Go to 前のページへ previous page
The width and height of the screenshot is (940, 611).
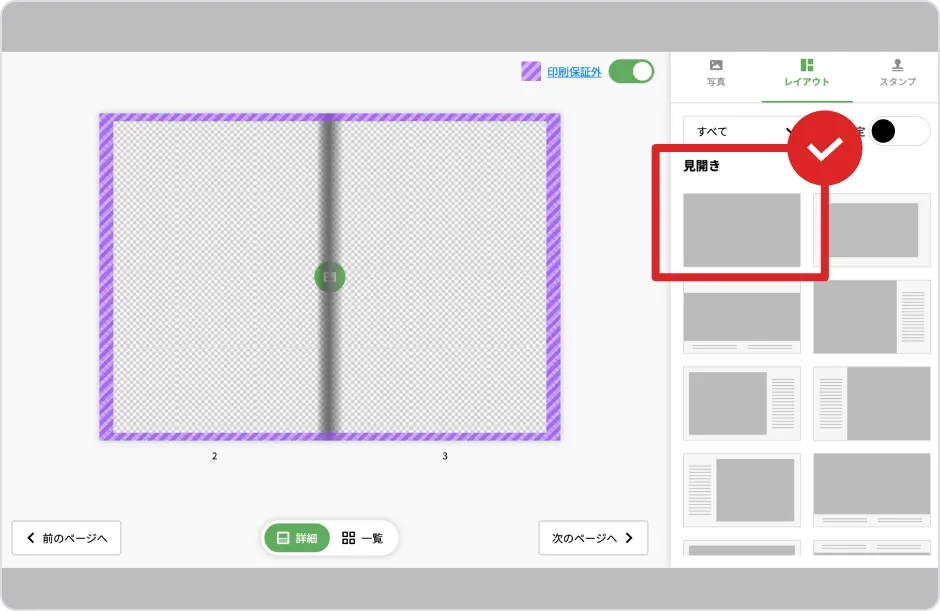click(x=66, y=538)
